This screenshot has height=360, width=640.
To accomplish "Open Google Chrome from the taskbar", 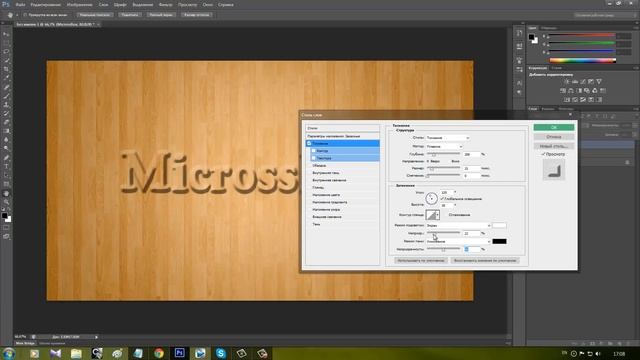I will point(159,353).
